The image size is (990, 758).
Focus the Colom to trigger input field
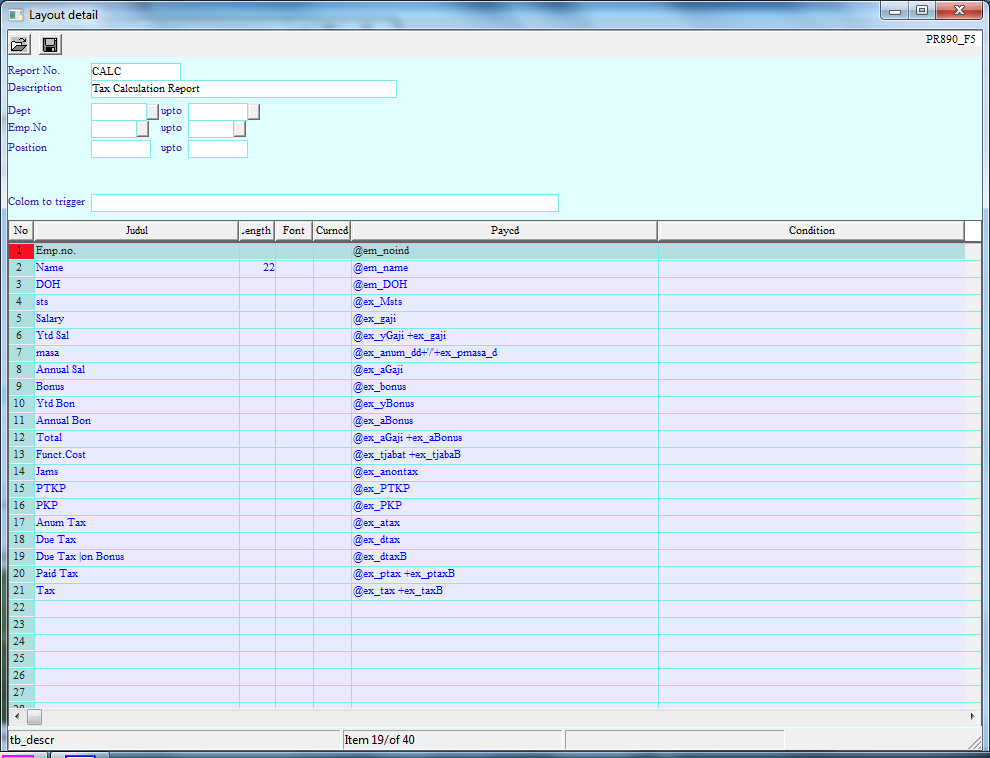(x=324, y=203)
